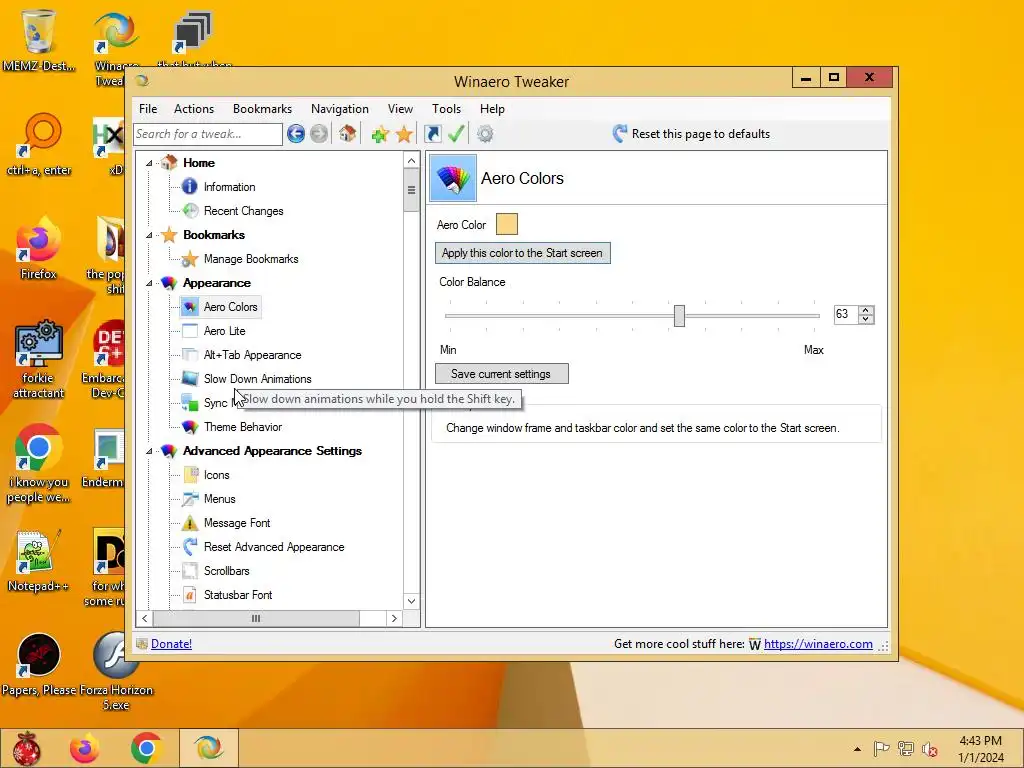Open settings via the gear toolbar icon
1024x768 pixels.
[485, 134]
